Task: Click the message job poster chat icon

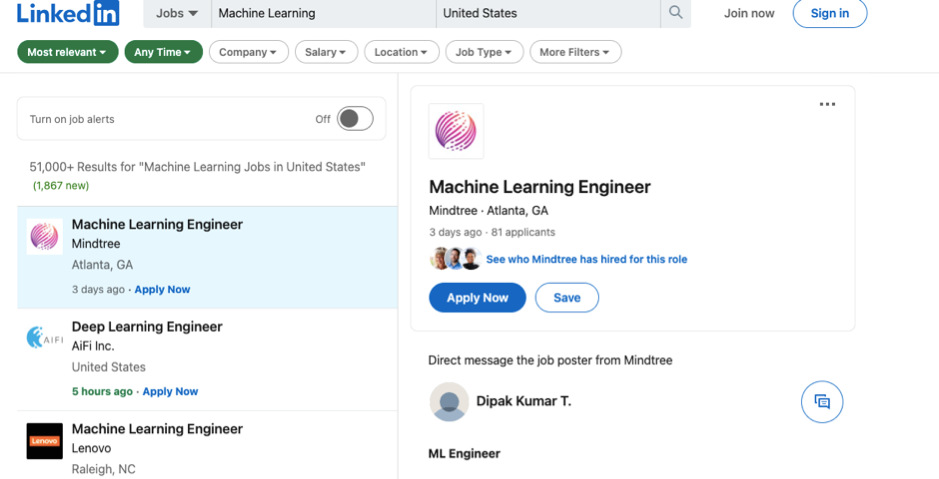Action: coord(822,402)
